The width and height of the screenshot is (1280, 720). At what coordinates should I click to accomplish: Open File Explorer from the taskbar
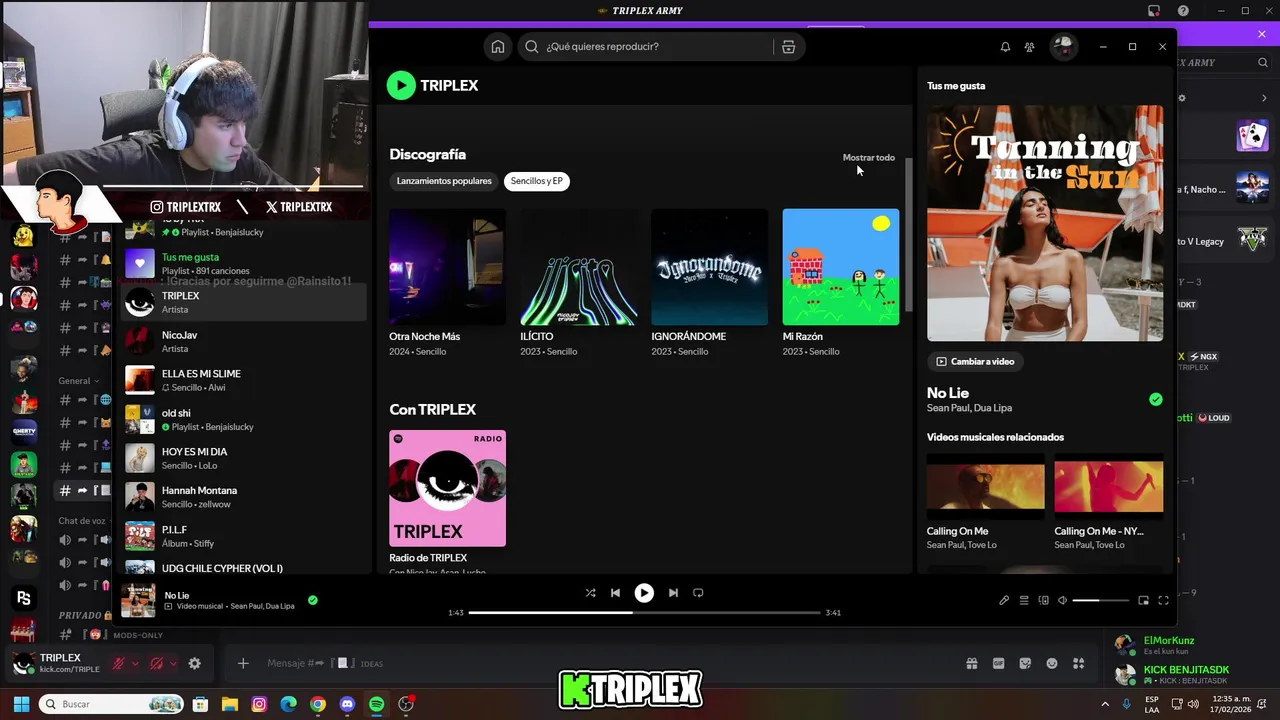point(230,704)
